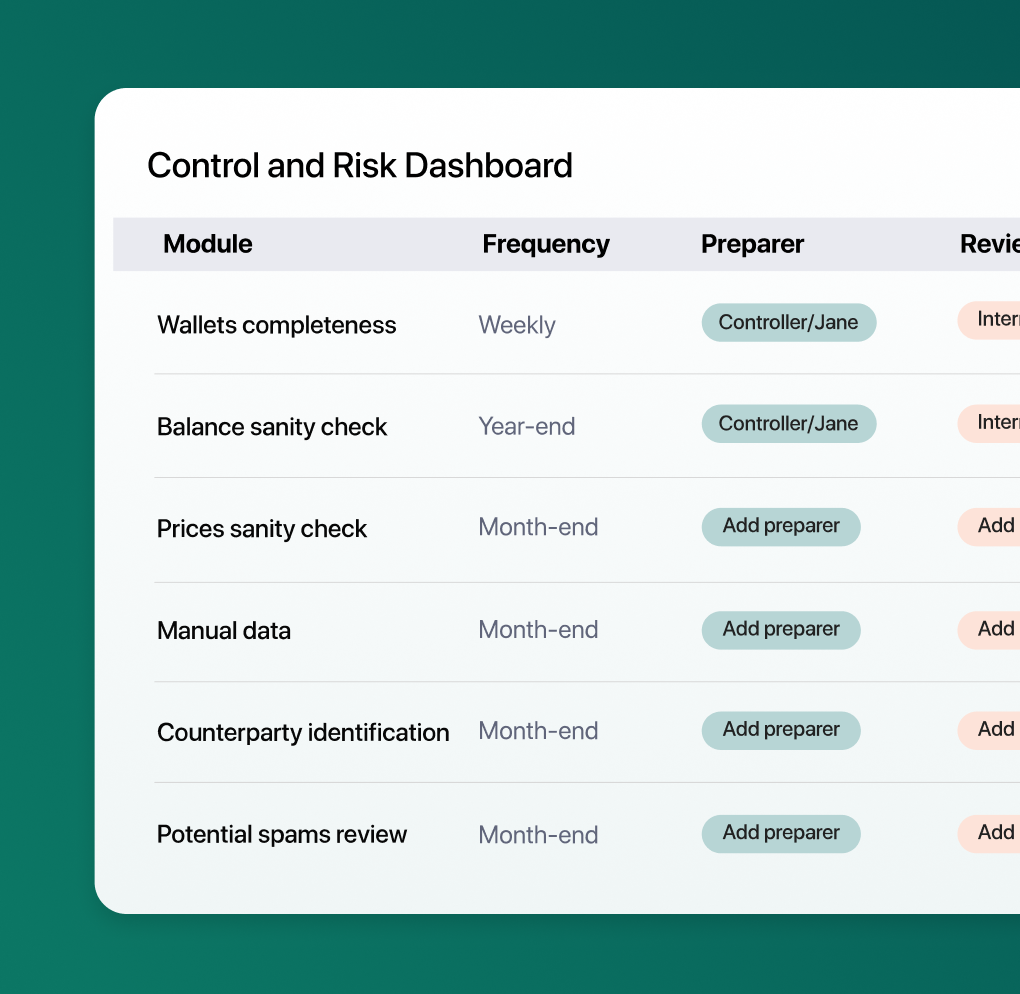This screenshot has width=1020, height=994.
Task: Open the Manual data module
Action: point(224,630)
